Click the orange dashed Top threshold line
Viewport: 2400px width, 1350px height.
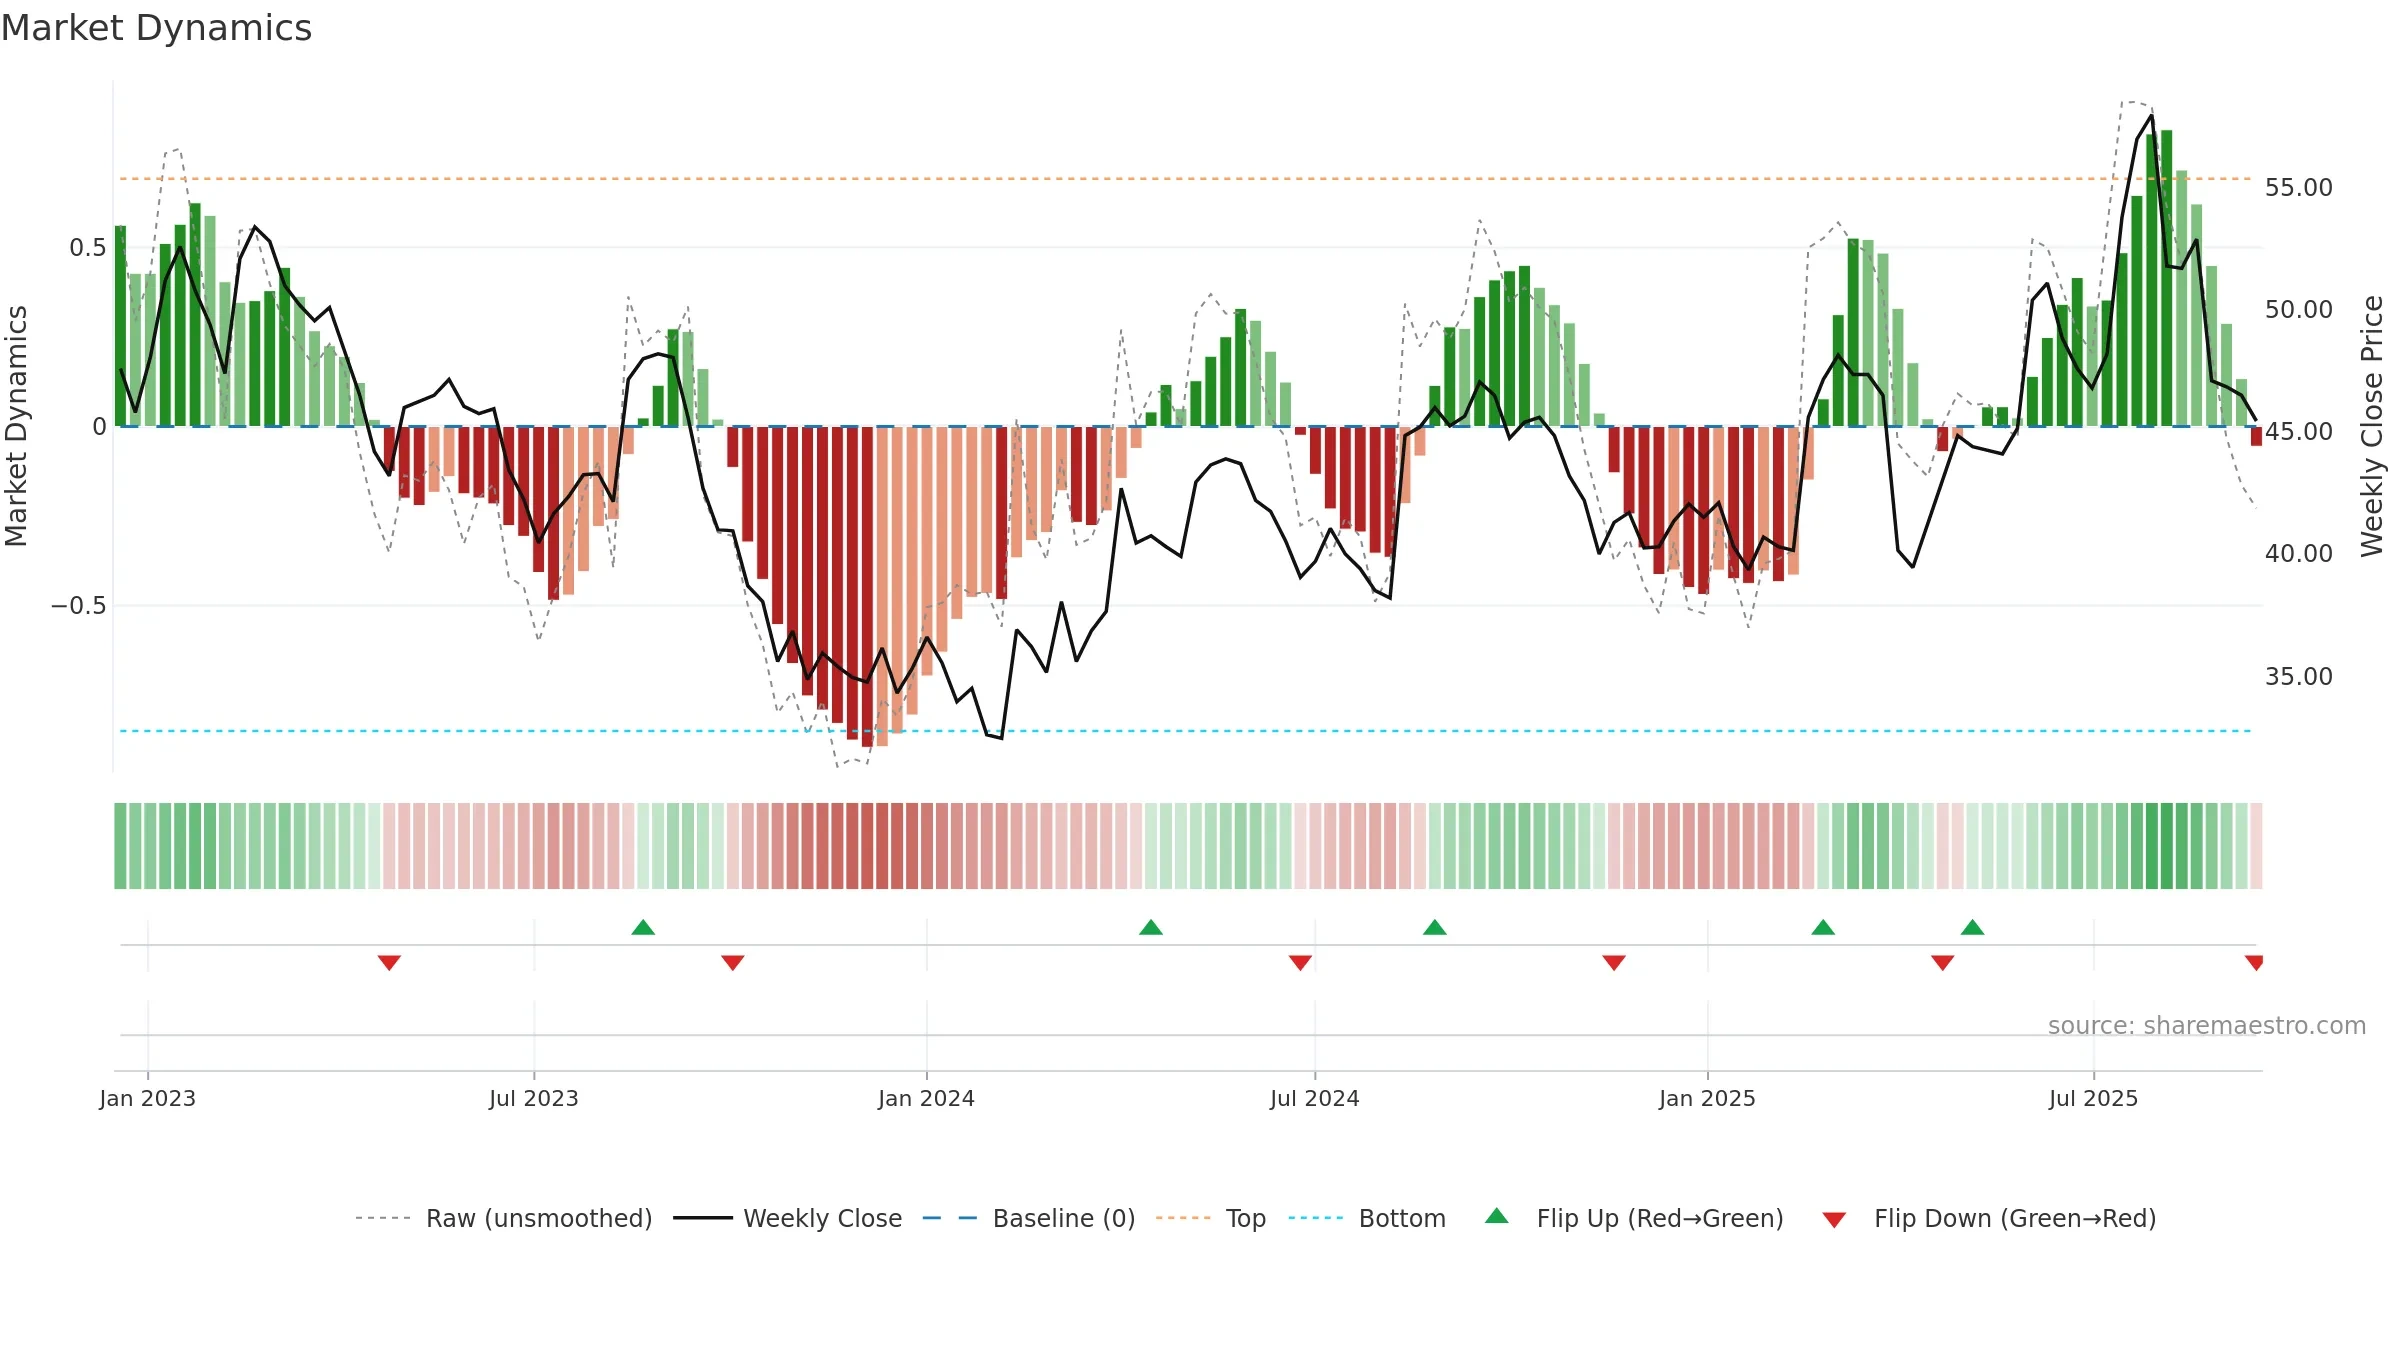(1186, 179)
